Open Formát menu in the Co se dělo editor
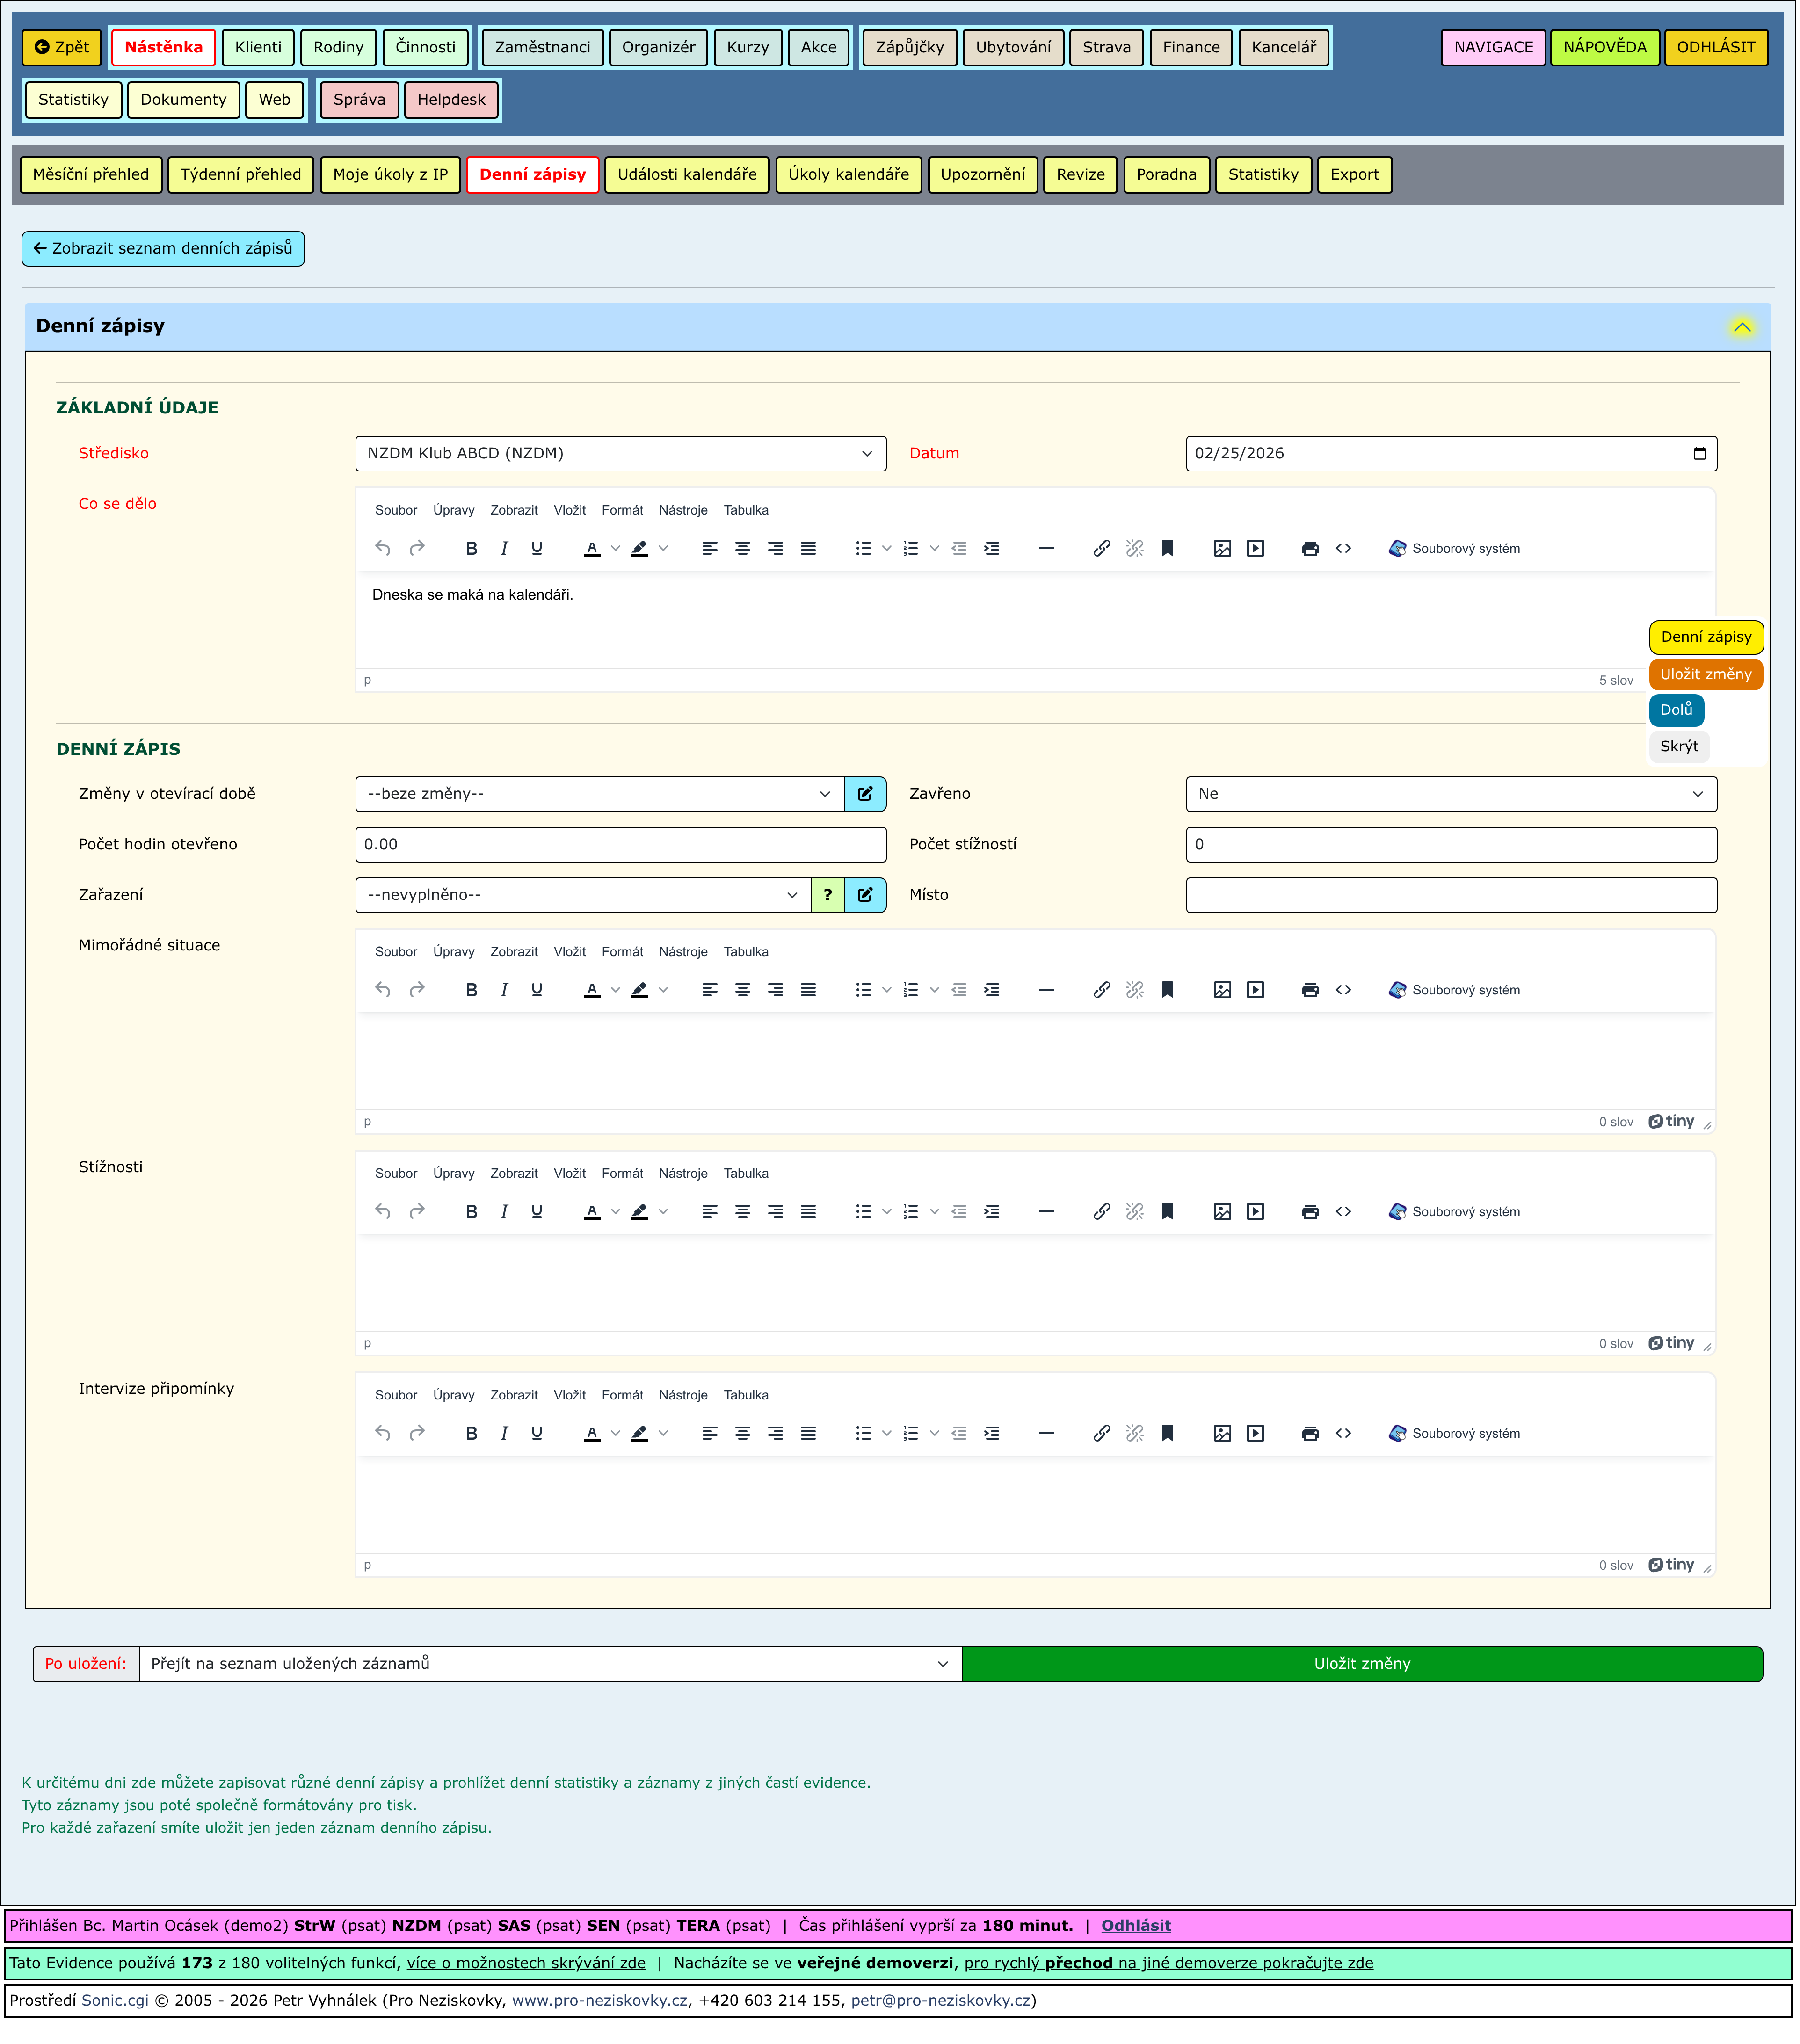The image size is (1800, 2044). [623, 511]
